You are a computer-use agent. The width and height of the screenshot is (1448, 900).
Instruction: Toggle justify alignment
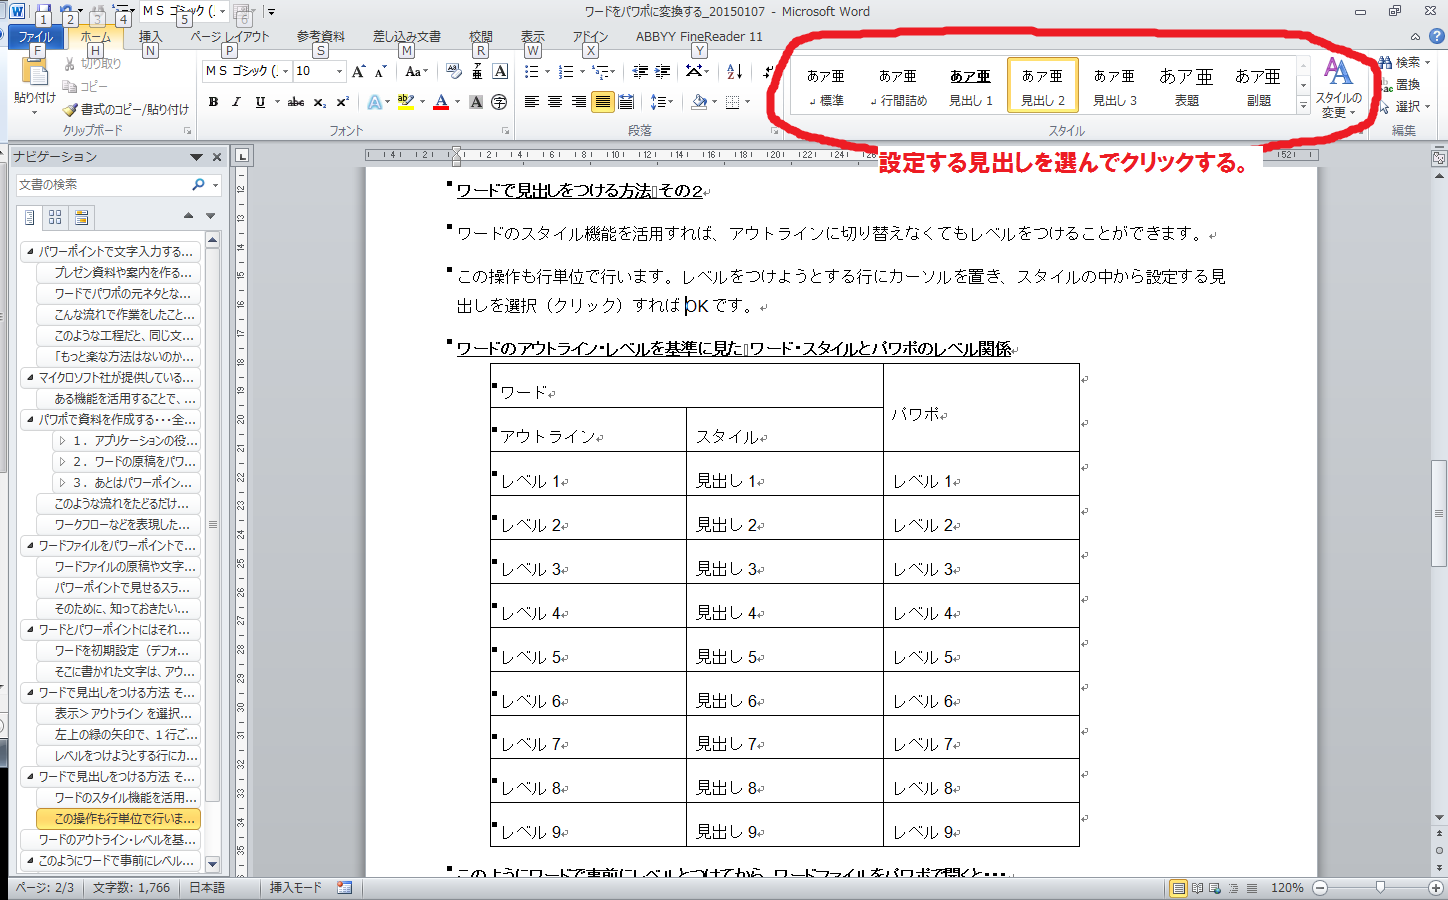pyautogui.click(x=602, y=102)
